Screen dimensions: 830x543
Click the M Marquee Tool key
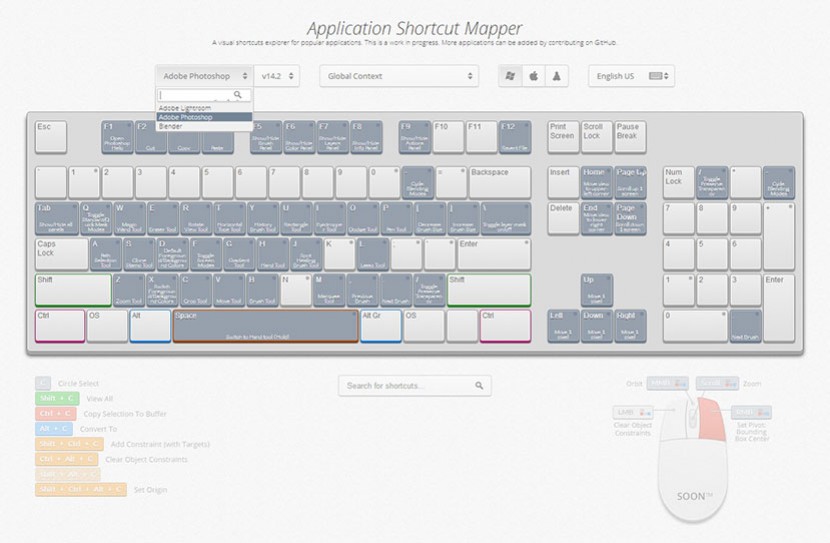pos(329,290)
